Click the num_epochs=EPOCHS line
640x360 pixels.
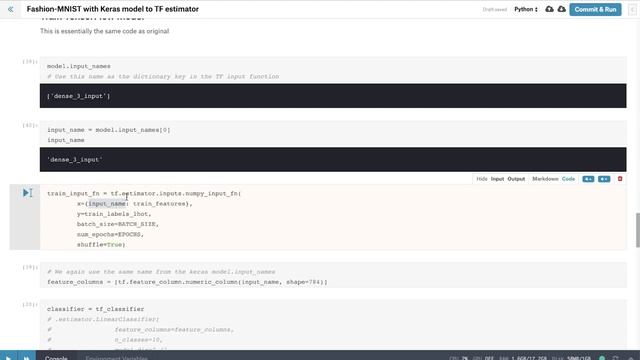110,234
